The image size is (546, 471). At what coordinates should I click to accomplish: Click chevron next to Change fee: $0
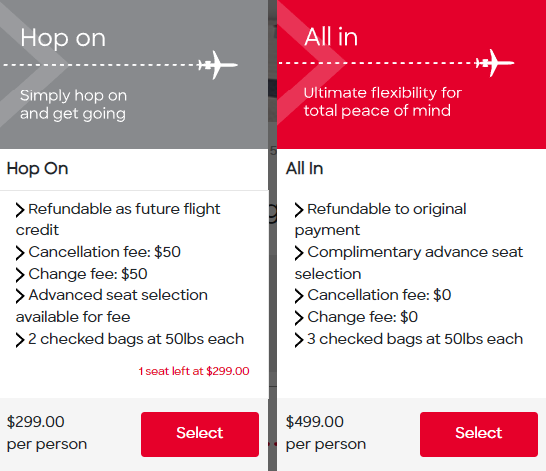coord(299,318)
